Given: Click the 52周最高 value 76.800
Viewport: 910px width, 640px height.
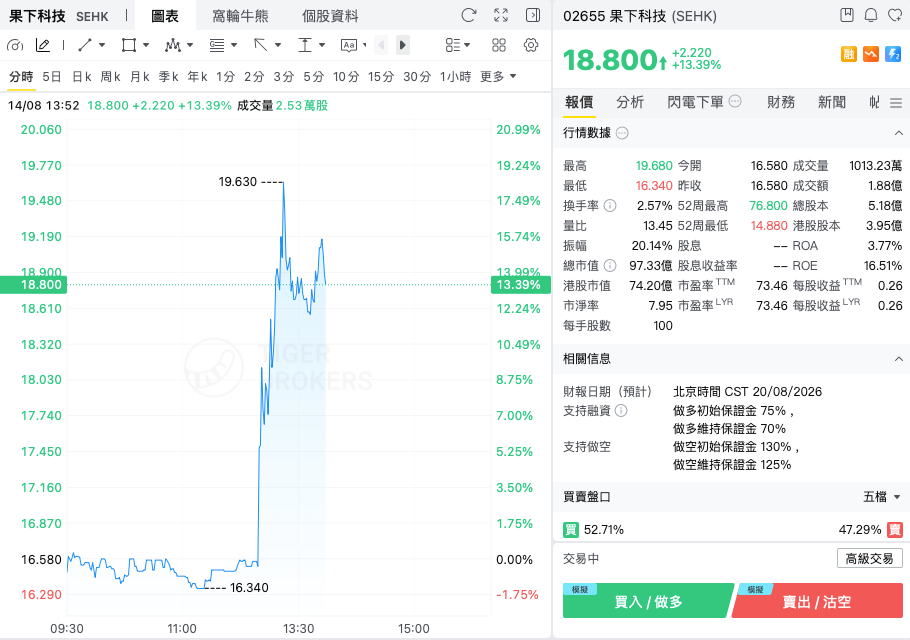Looking at the screenshot, I should pyautogui.click(x=768, y=205).
